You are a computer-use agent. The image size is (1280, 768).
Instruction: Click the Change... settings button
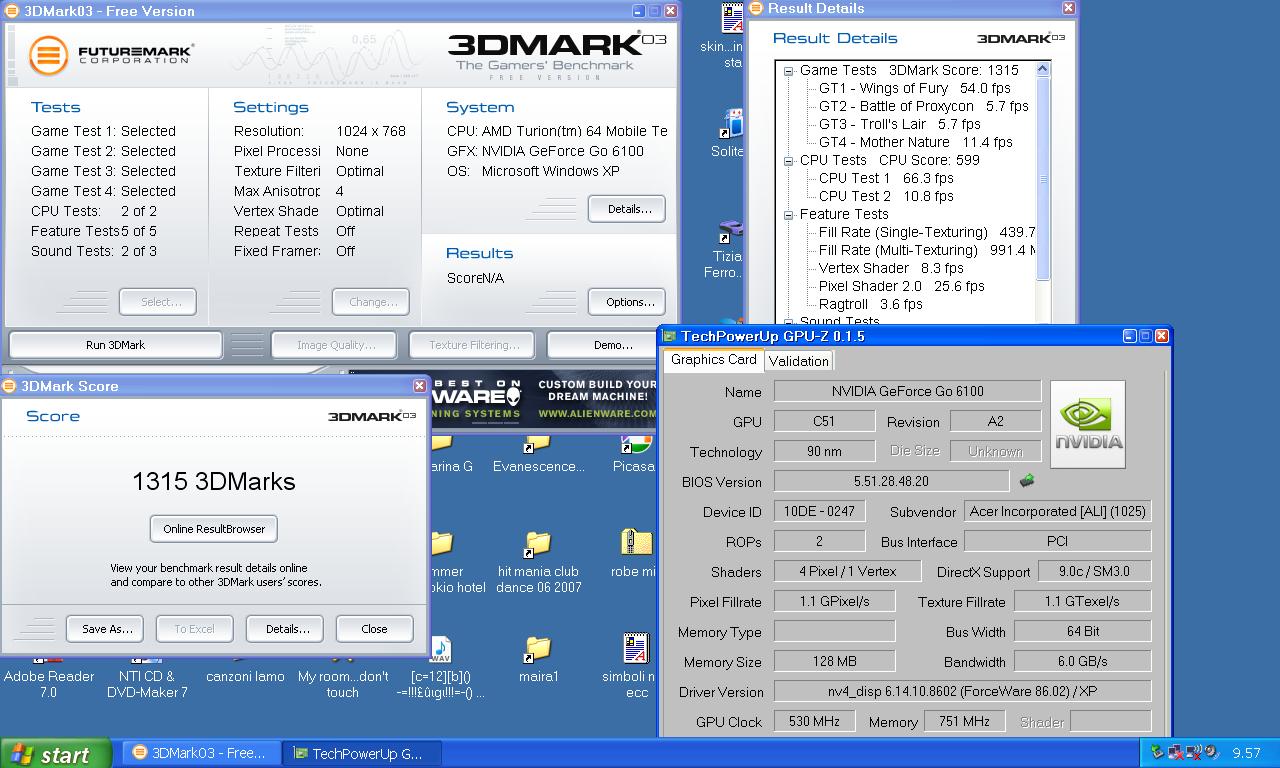click(x=372, y=302)
